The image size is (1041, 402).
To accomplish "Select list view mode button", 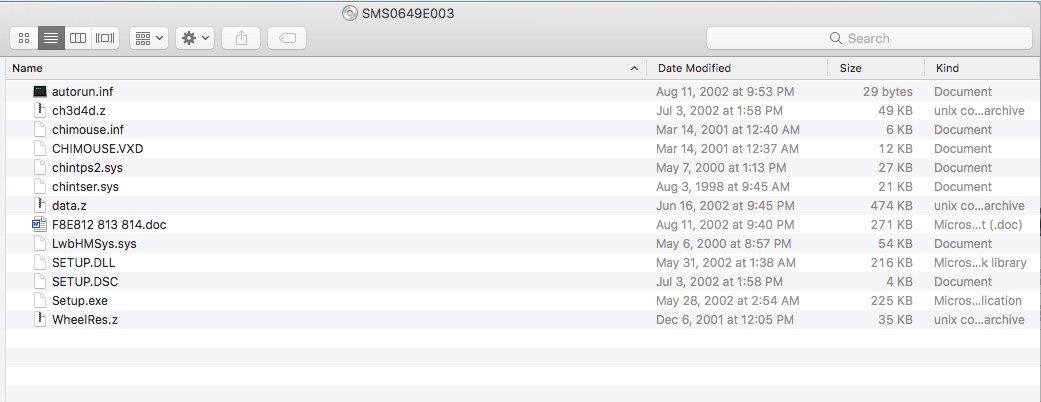I will [x=51, y=38].
